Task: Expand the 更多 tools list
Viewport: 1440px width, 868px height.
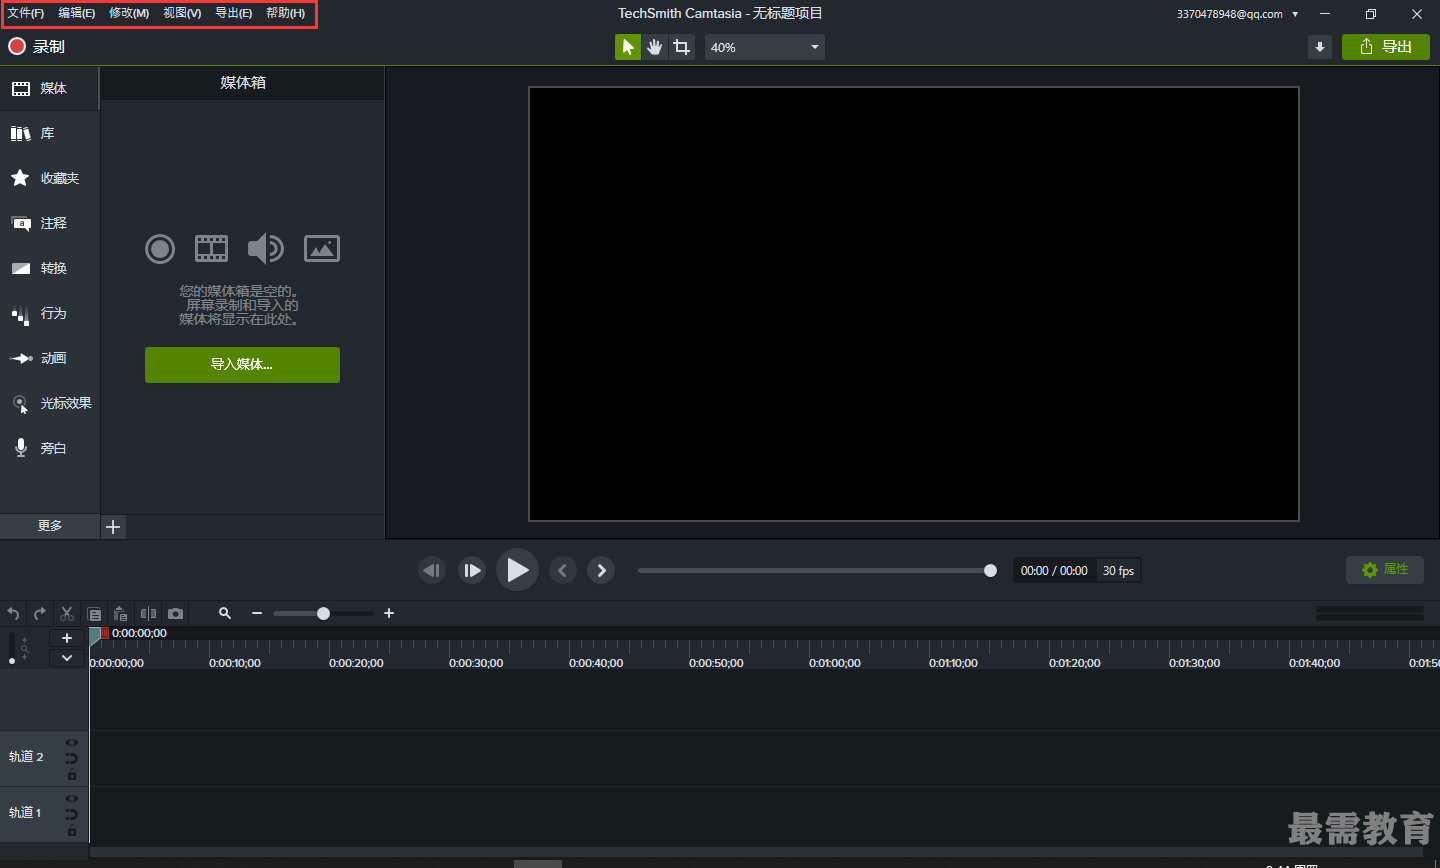Action: (50, 526)
